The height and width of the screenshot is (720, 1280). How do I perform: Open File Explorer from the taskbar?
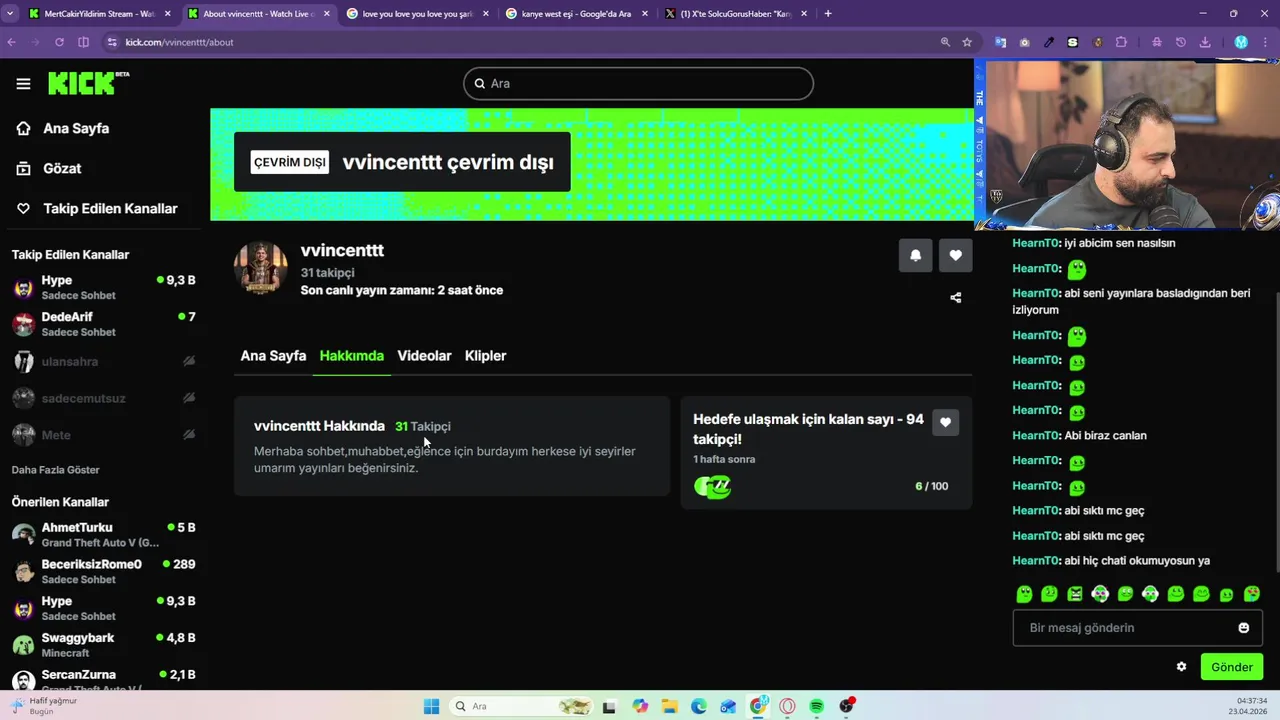pyautogui.click(x=669, y=706)
